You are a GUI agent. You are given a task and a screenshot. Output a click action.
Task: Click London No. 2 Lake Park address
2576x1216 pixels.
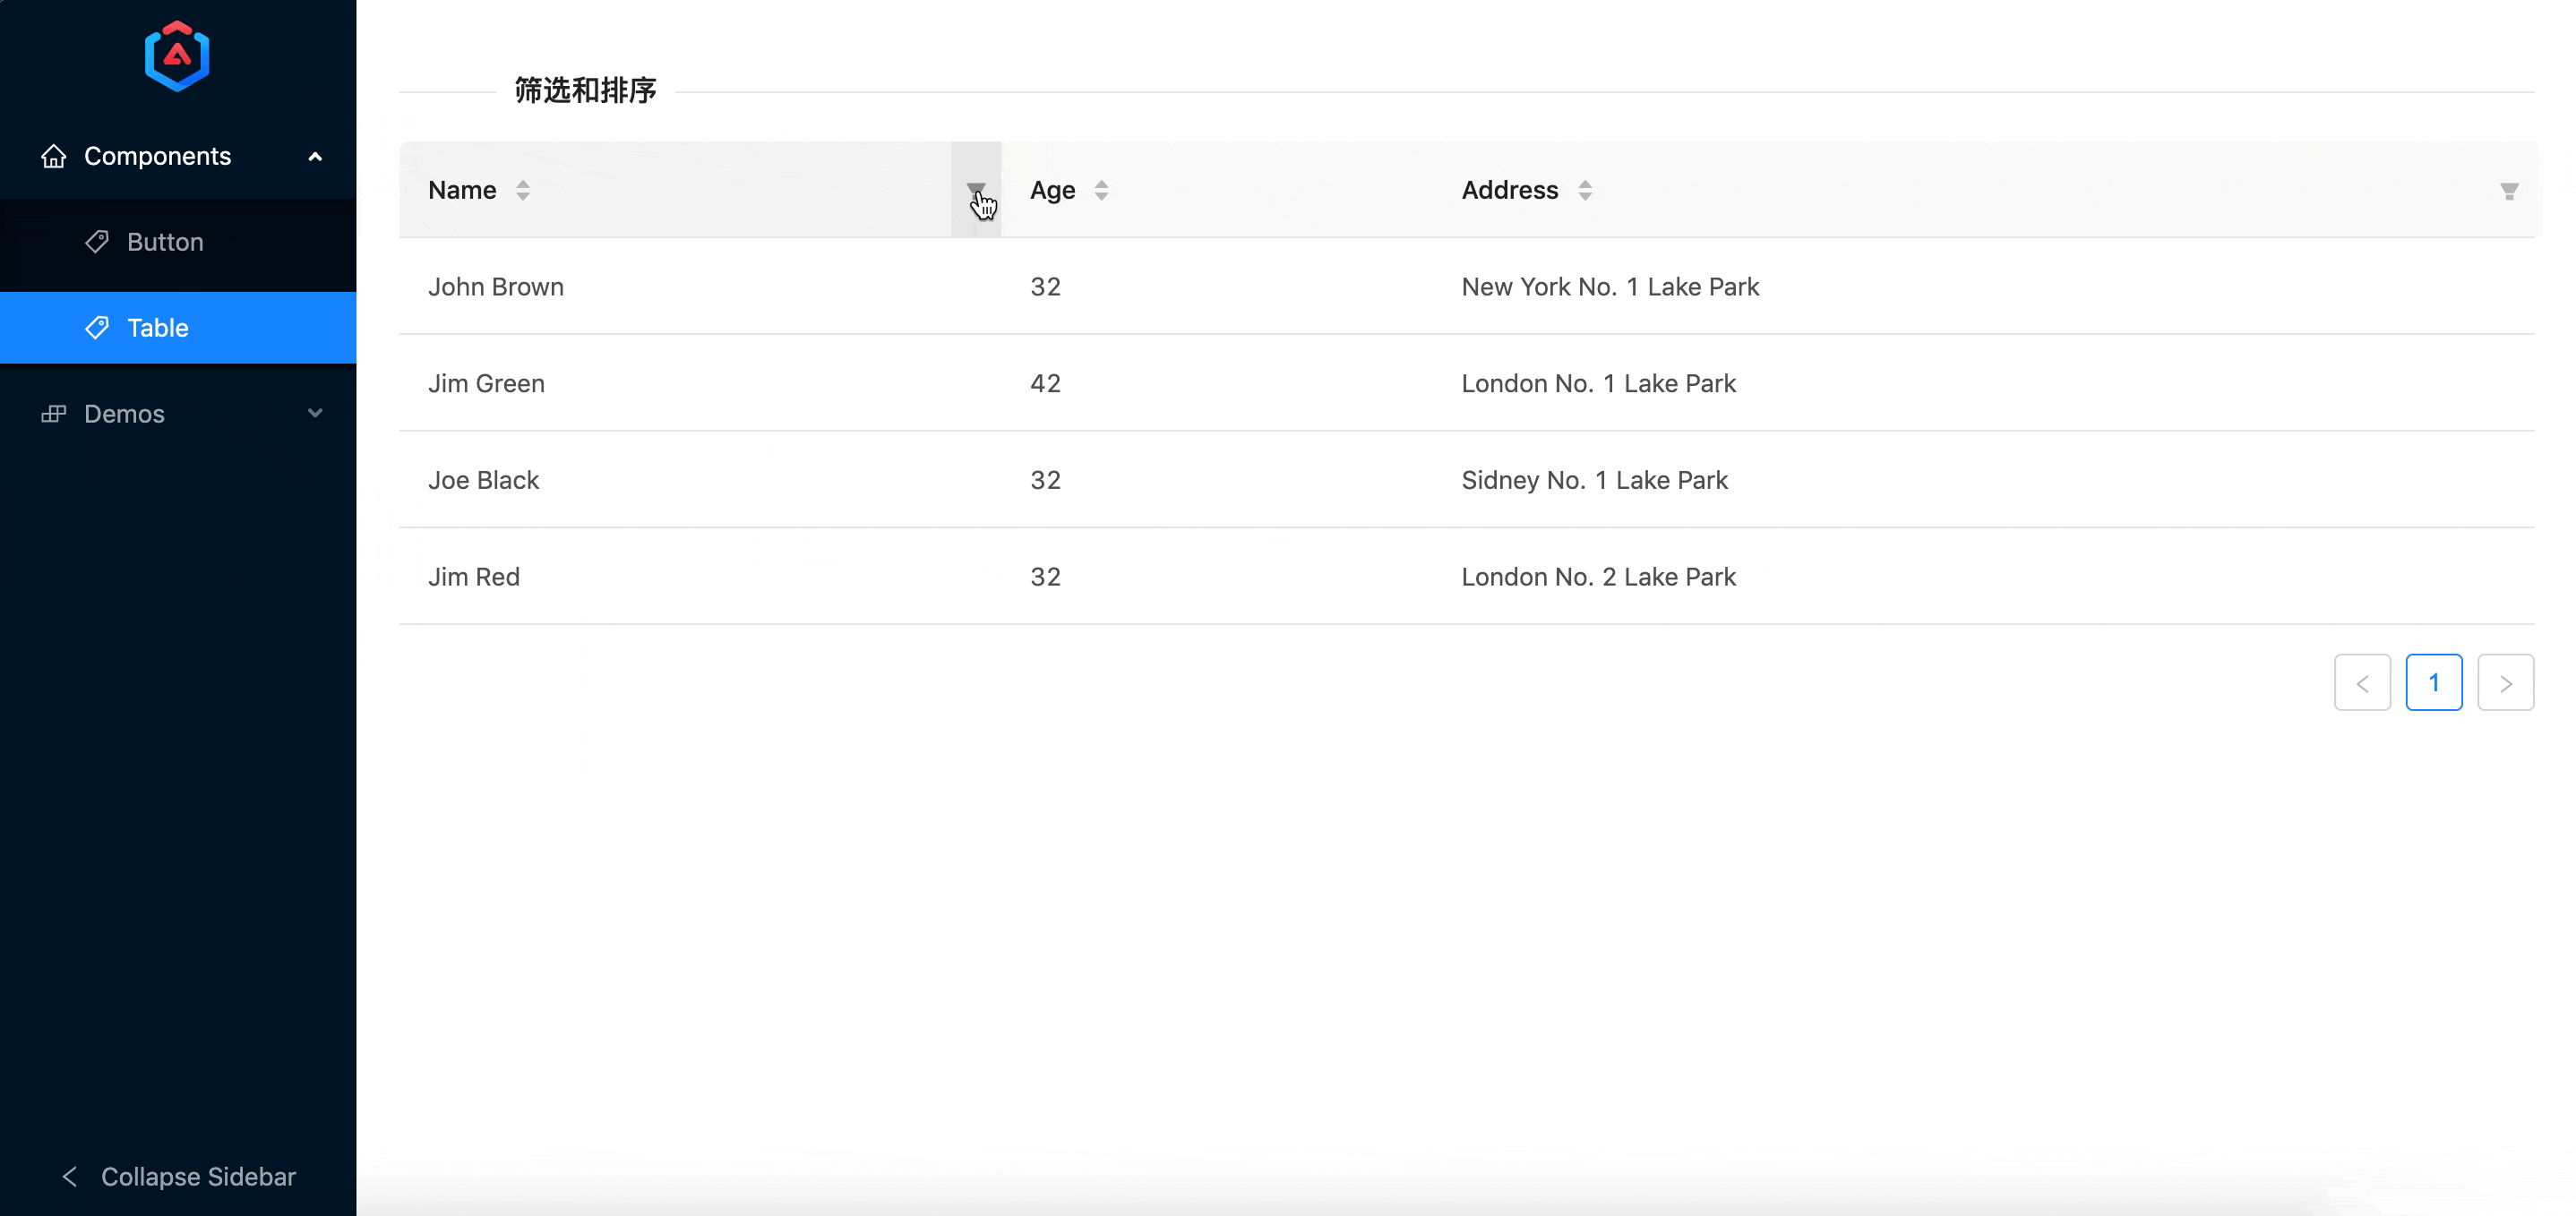click(x=1598, y=577)
